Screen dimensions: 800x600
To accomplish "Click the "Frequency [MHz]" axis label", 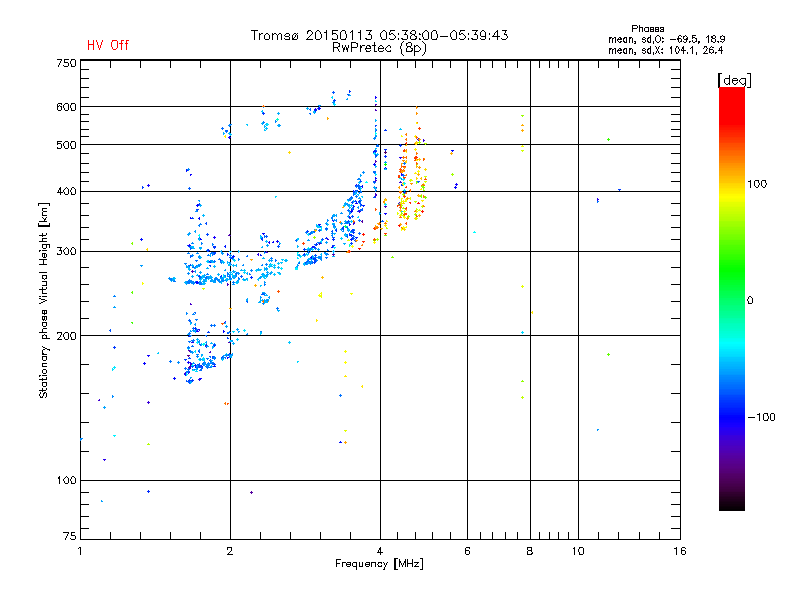I will point(379,564).
